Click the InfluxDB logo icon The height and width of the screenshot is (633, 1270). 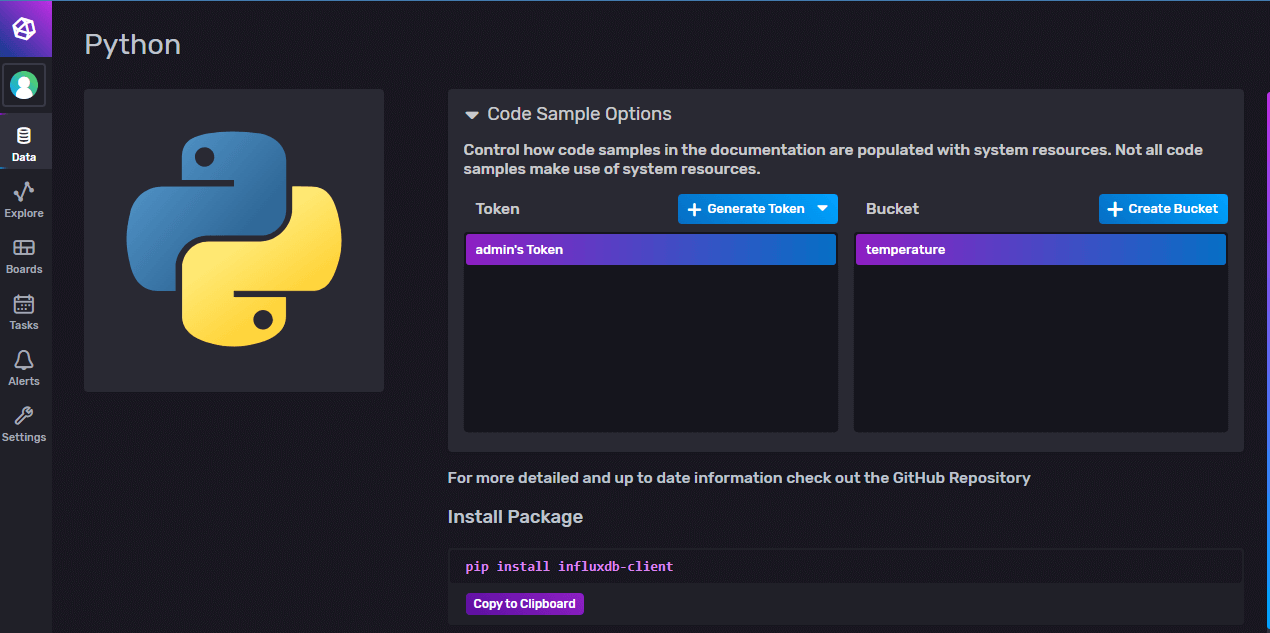pos(24,28)
